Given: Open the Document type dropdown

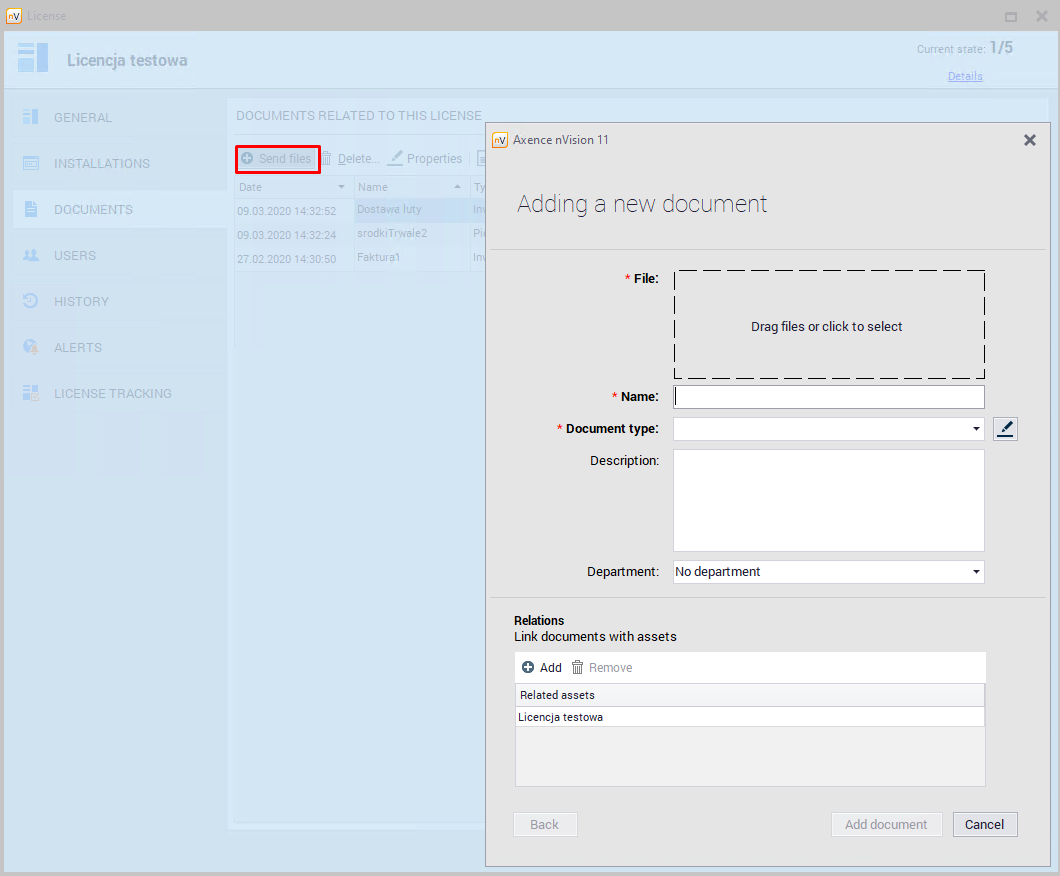Looking at the screenshot, I should coord(976,429).
